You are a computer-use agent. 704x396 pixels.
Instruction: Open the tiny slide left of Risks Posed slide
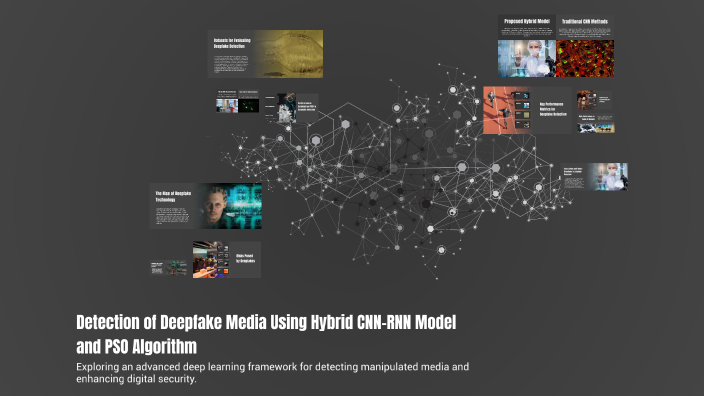click(169, 268)
